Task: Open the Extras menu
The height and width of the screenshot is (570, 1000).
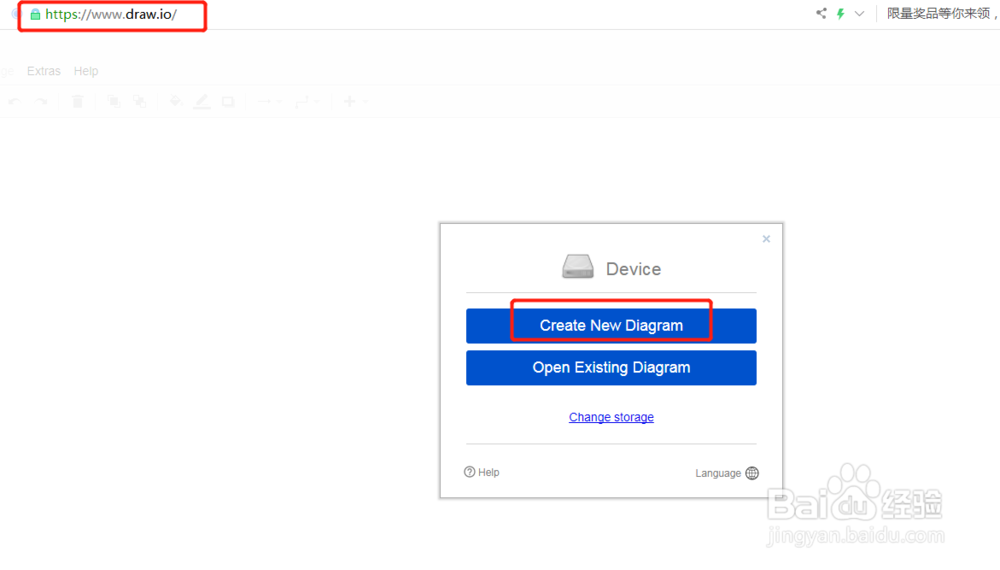Action: pyautogui.click(x=44, y=71)
